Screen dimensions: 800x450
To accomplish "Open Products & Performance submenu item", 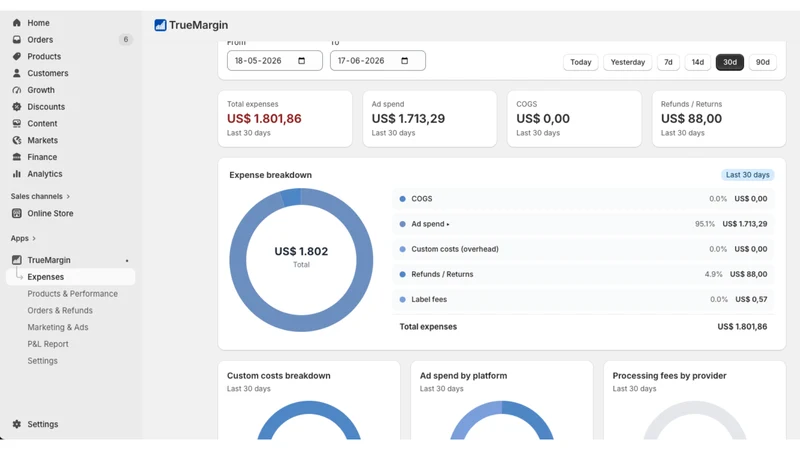I will tap(72, 294).
